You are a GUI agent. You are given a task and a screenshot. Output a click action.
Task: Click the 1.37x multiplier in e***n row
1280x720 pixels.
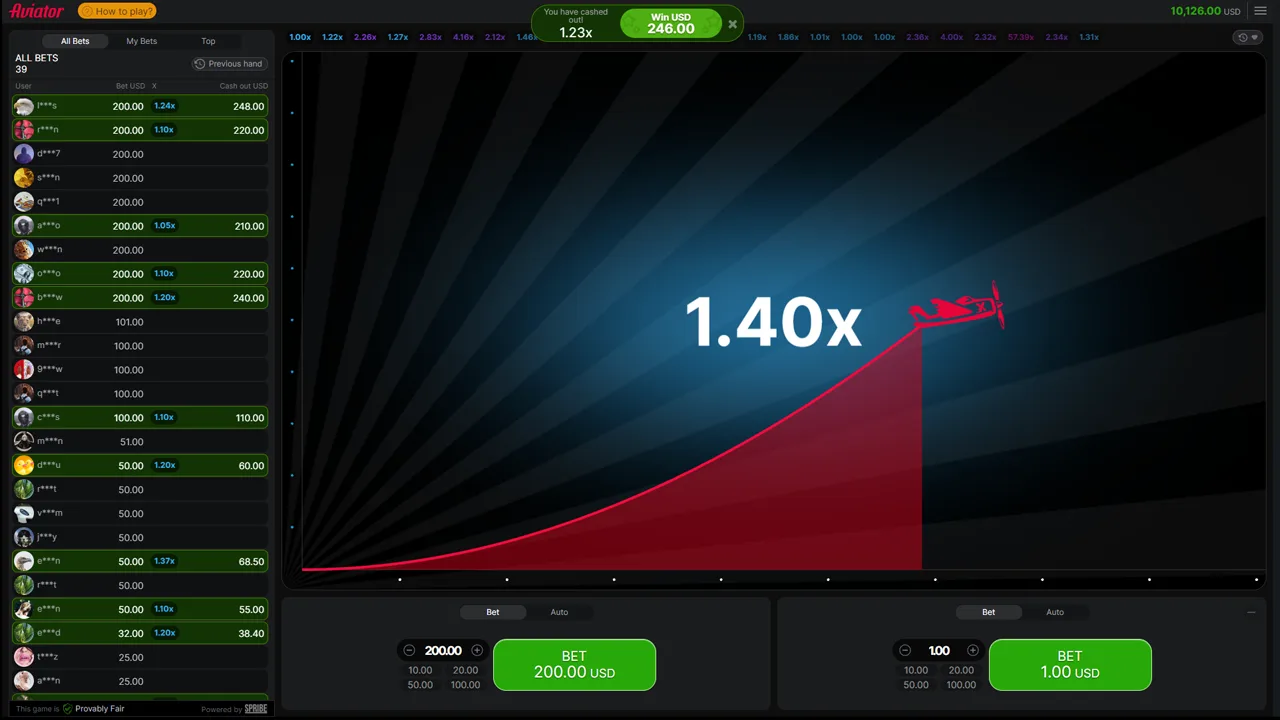[165, 561]
